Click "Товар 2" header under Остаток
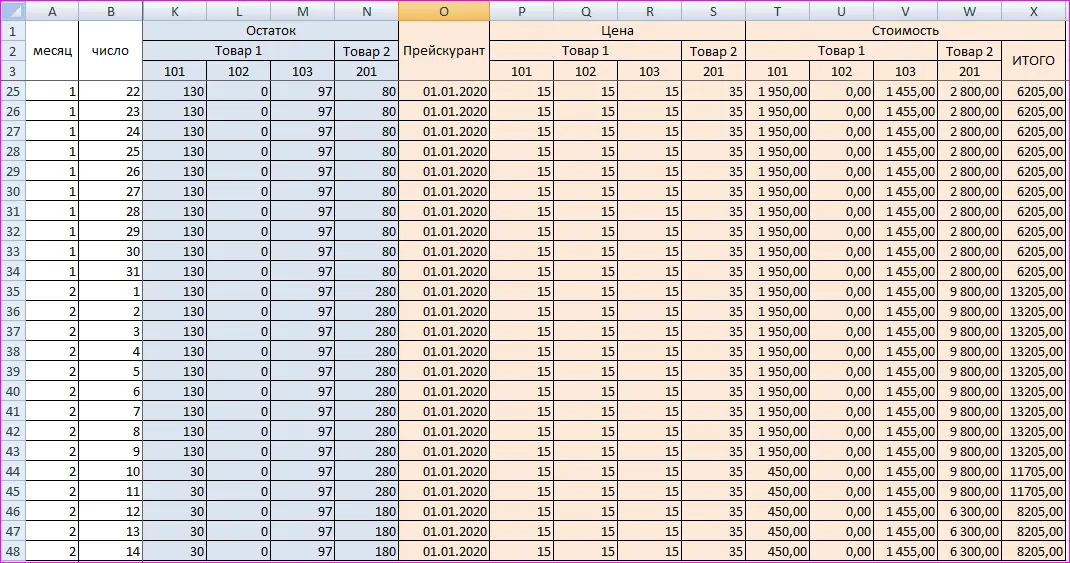The width and height of the screenshot is (1070, 563). tap(366, 51)
